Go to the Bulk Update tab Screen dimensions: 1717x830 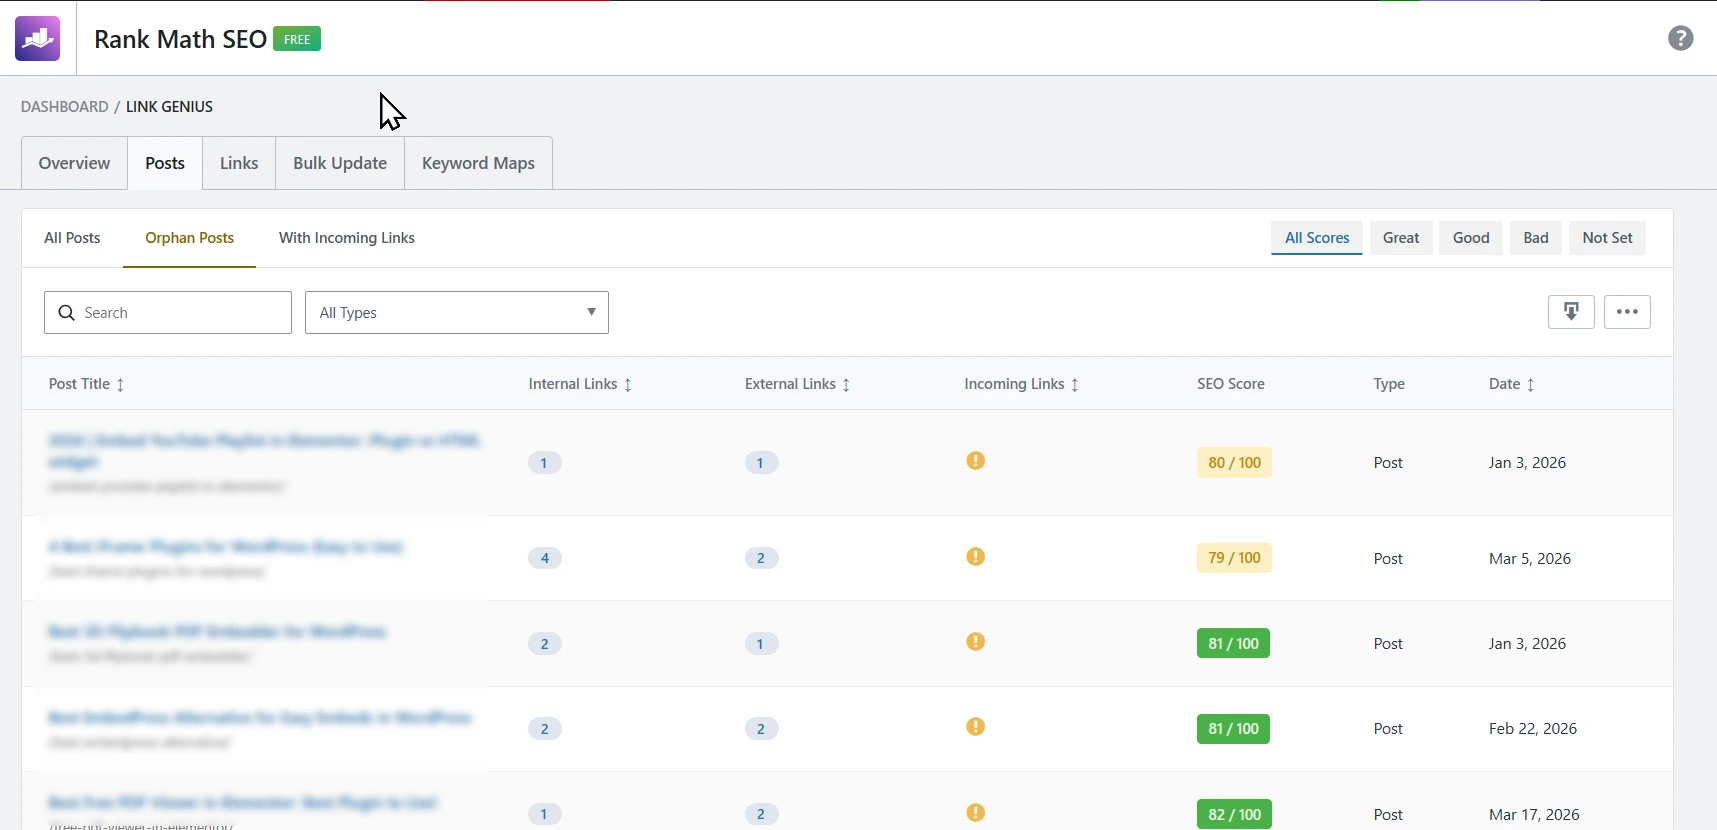click(340, 163)
